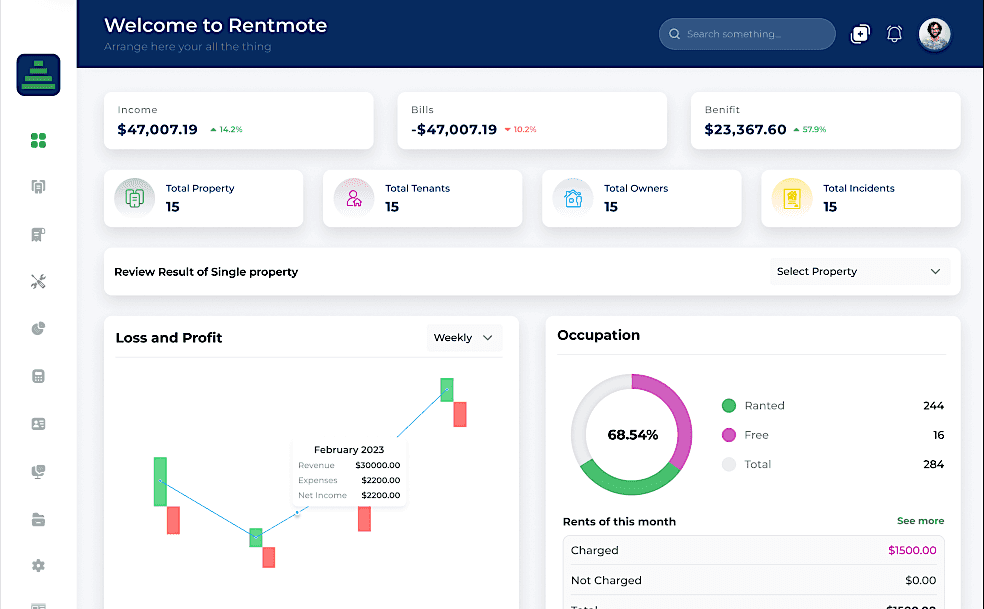
Task: Toggle the Total series in Occupation legend
Action: click(x=757, y=464)
